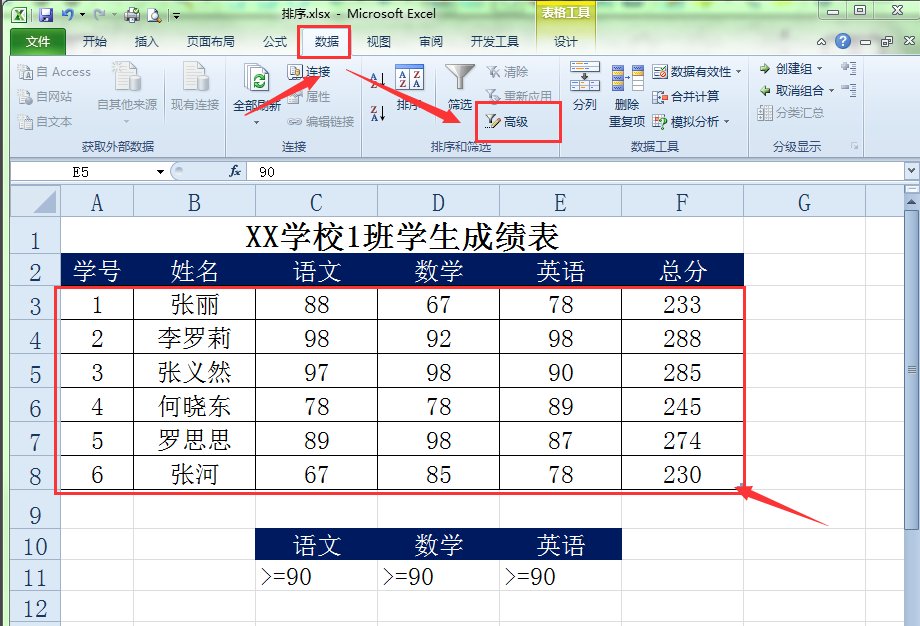This screenshot has width=920, height=626.
Task: Click the Undo icon in title bar
Action: coord(67,14)
